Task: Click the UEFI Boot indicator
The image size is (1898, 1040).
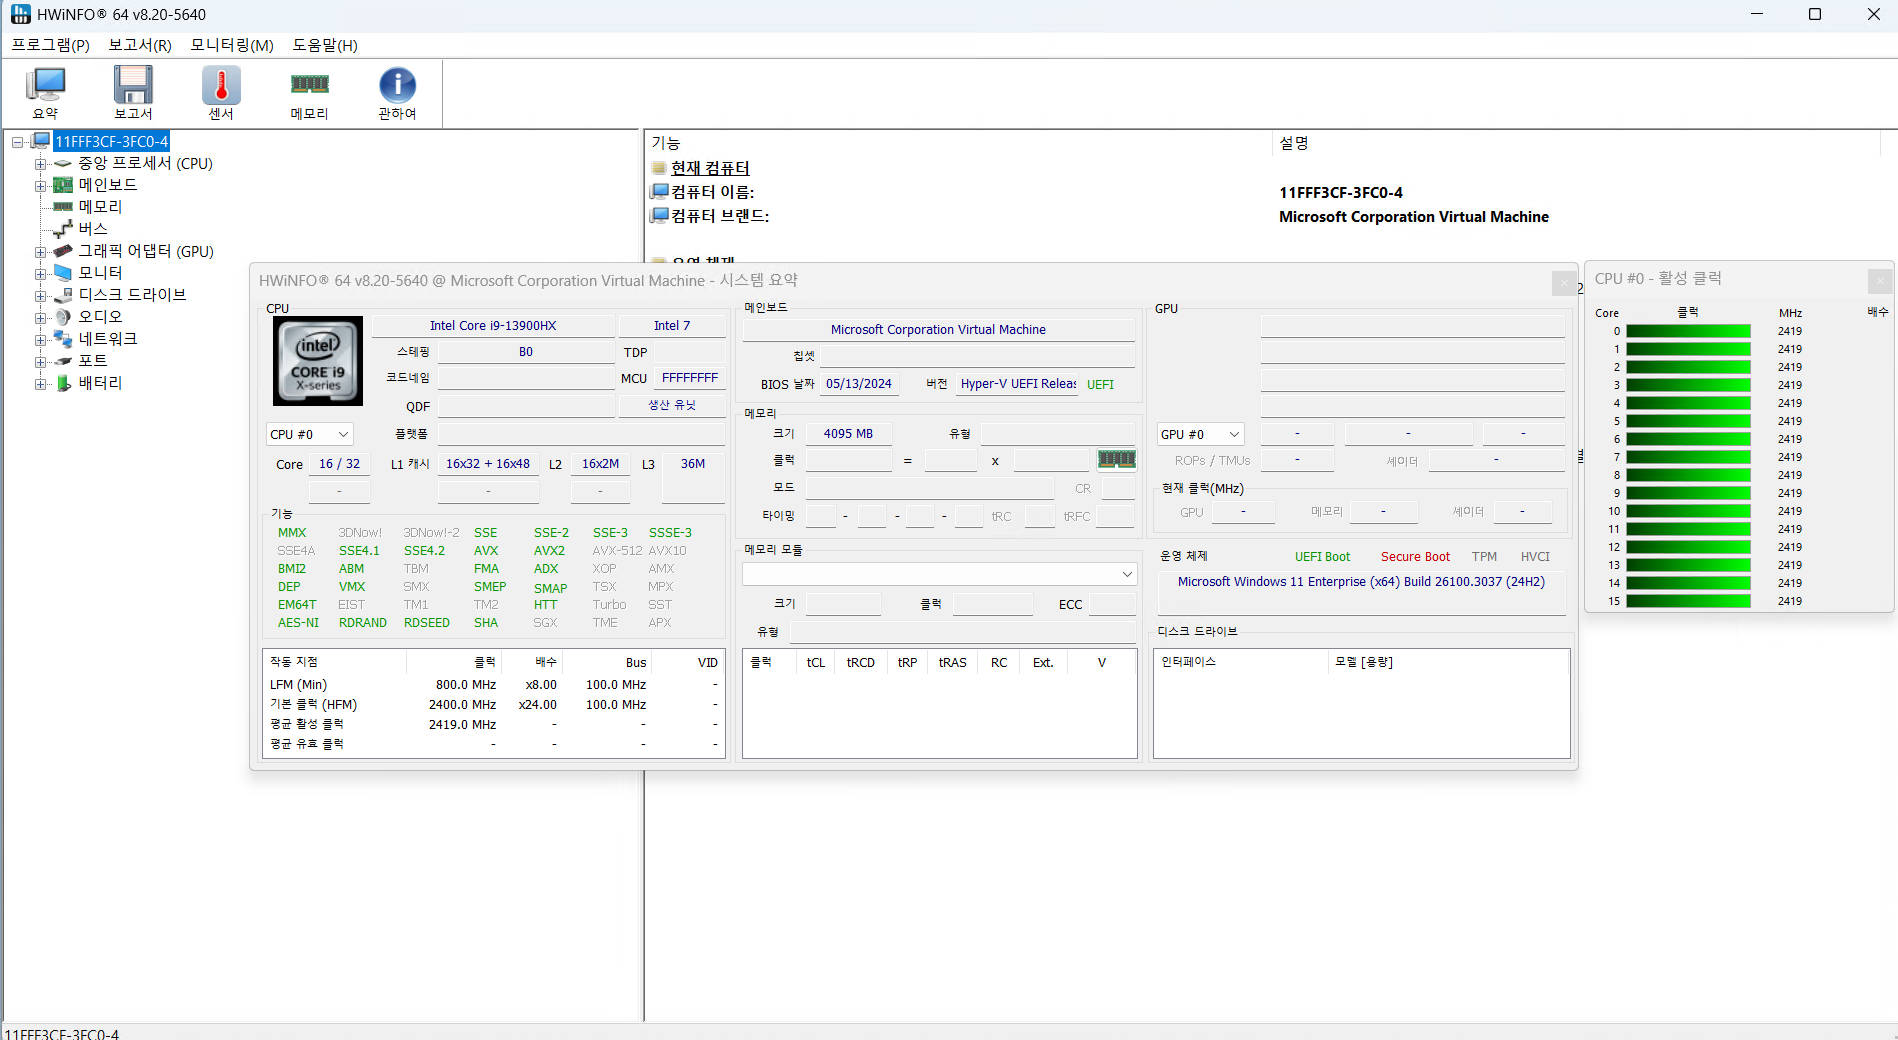Action: (1322, 557)
